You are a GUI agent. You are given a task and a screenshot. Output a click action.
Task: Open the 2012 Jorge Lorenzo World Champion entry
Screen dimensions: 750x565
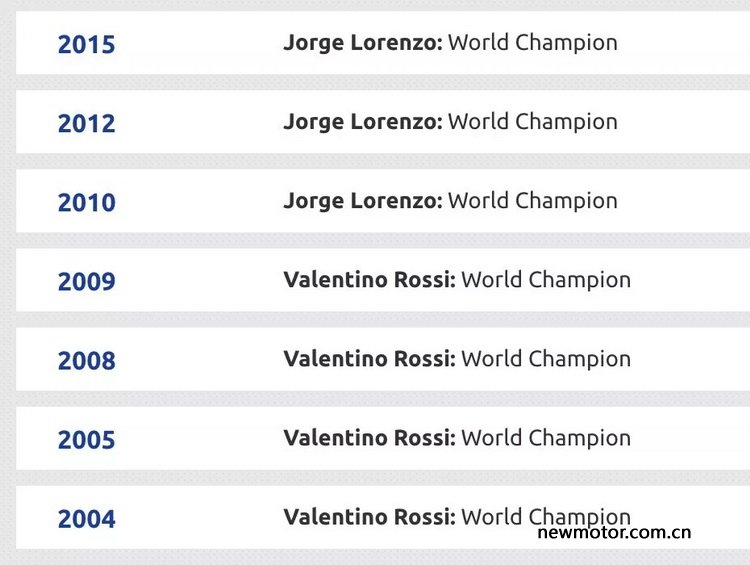coord(450,122)
